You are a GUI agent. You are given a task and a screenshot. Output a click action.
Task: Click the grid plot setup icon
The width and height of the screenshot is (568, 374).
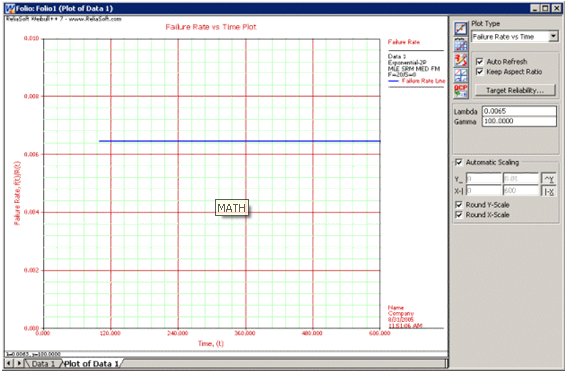point(461,45)
